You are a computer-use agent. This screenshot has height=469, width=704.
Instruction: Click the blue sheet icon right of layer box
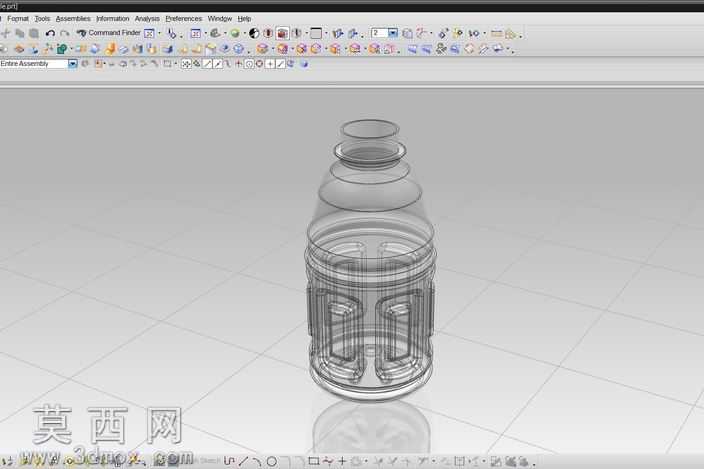click(x=407, y=33)
